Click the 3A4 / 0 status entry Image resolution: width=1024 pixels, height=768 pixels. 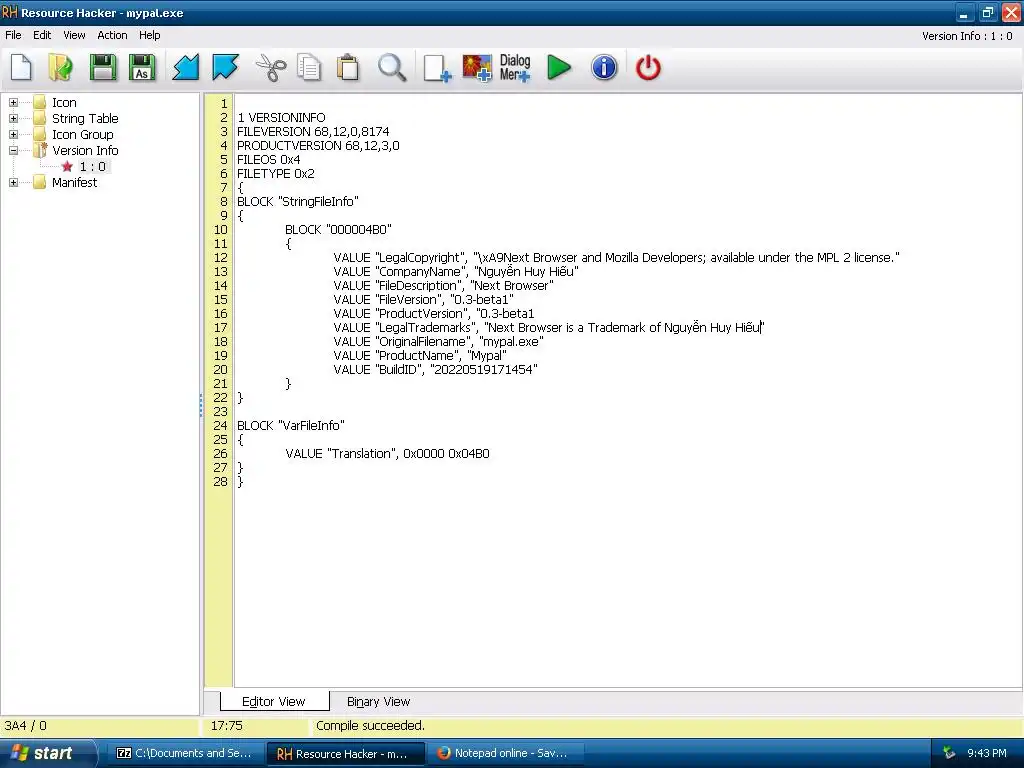pos(25,726)
